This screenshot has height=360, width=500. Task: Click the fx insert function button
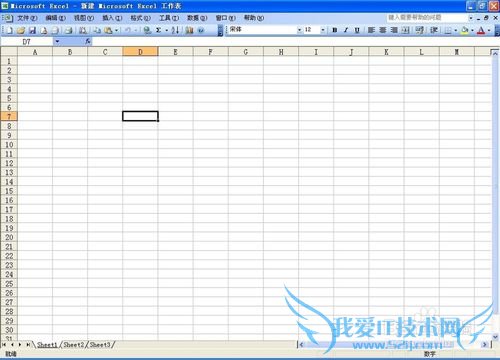[88, 41]
